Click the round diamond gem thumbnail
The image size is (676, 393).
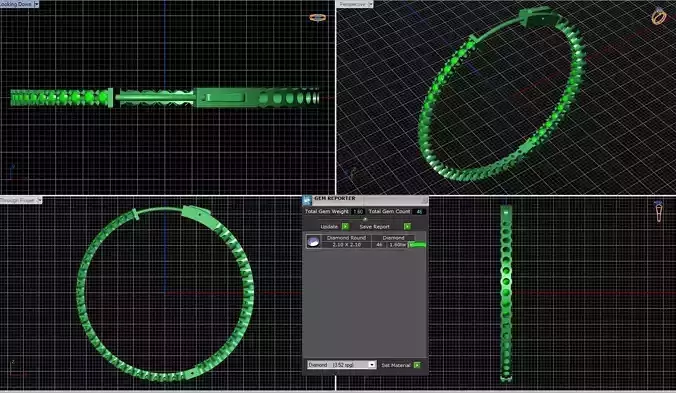313,241
